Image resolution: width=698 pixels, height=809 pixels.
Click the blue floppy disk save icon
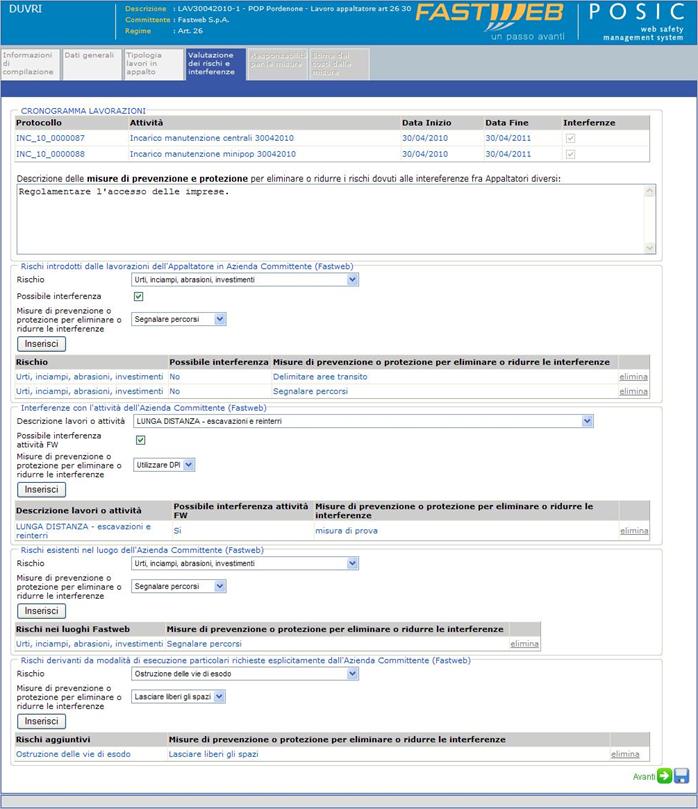tap(681, 776)
